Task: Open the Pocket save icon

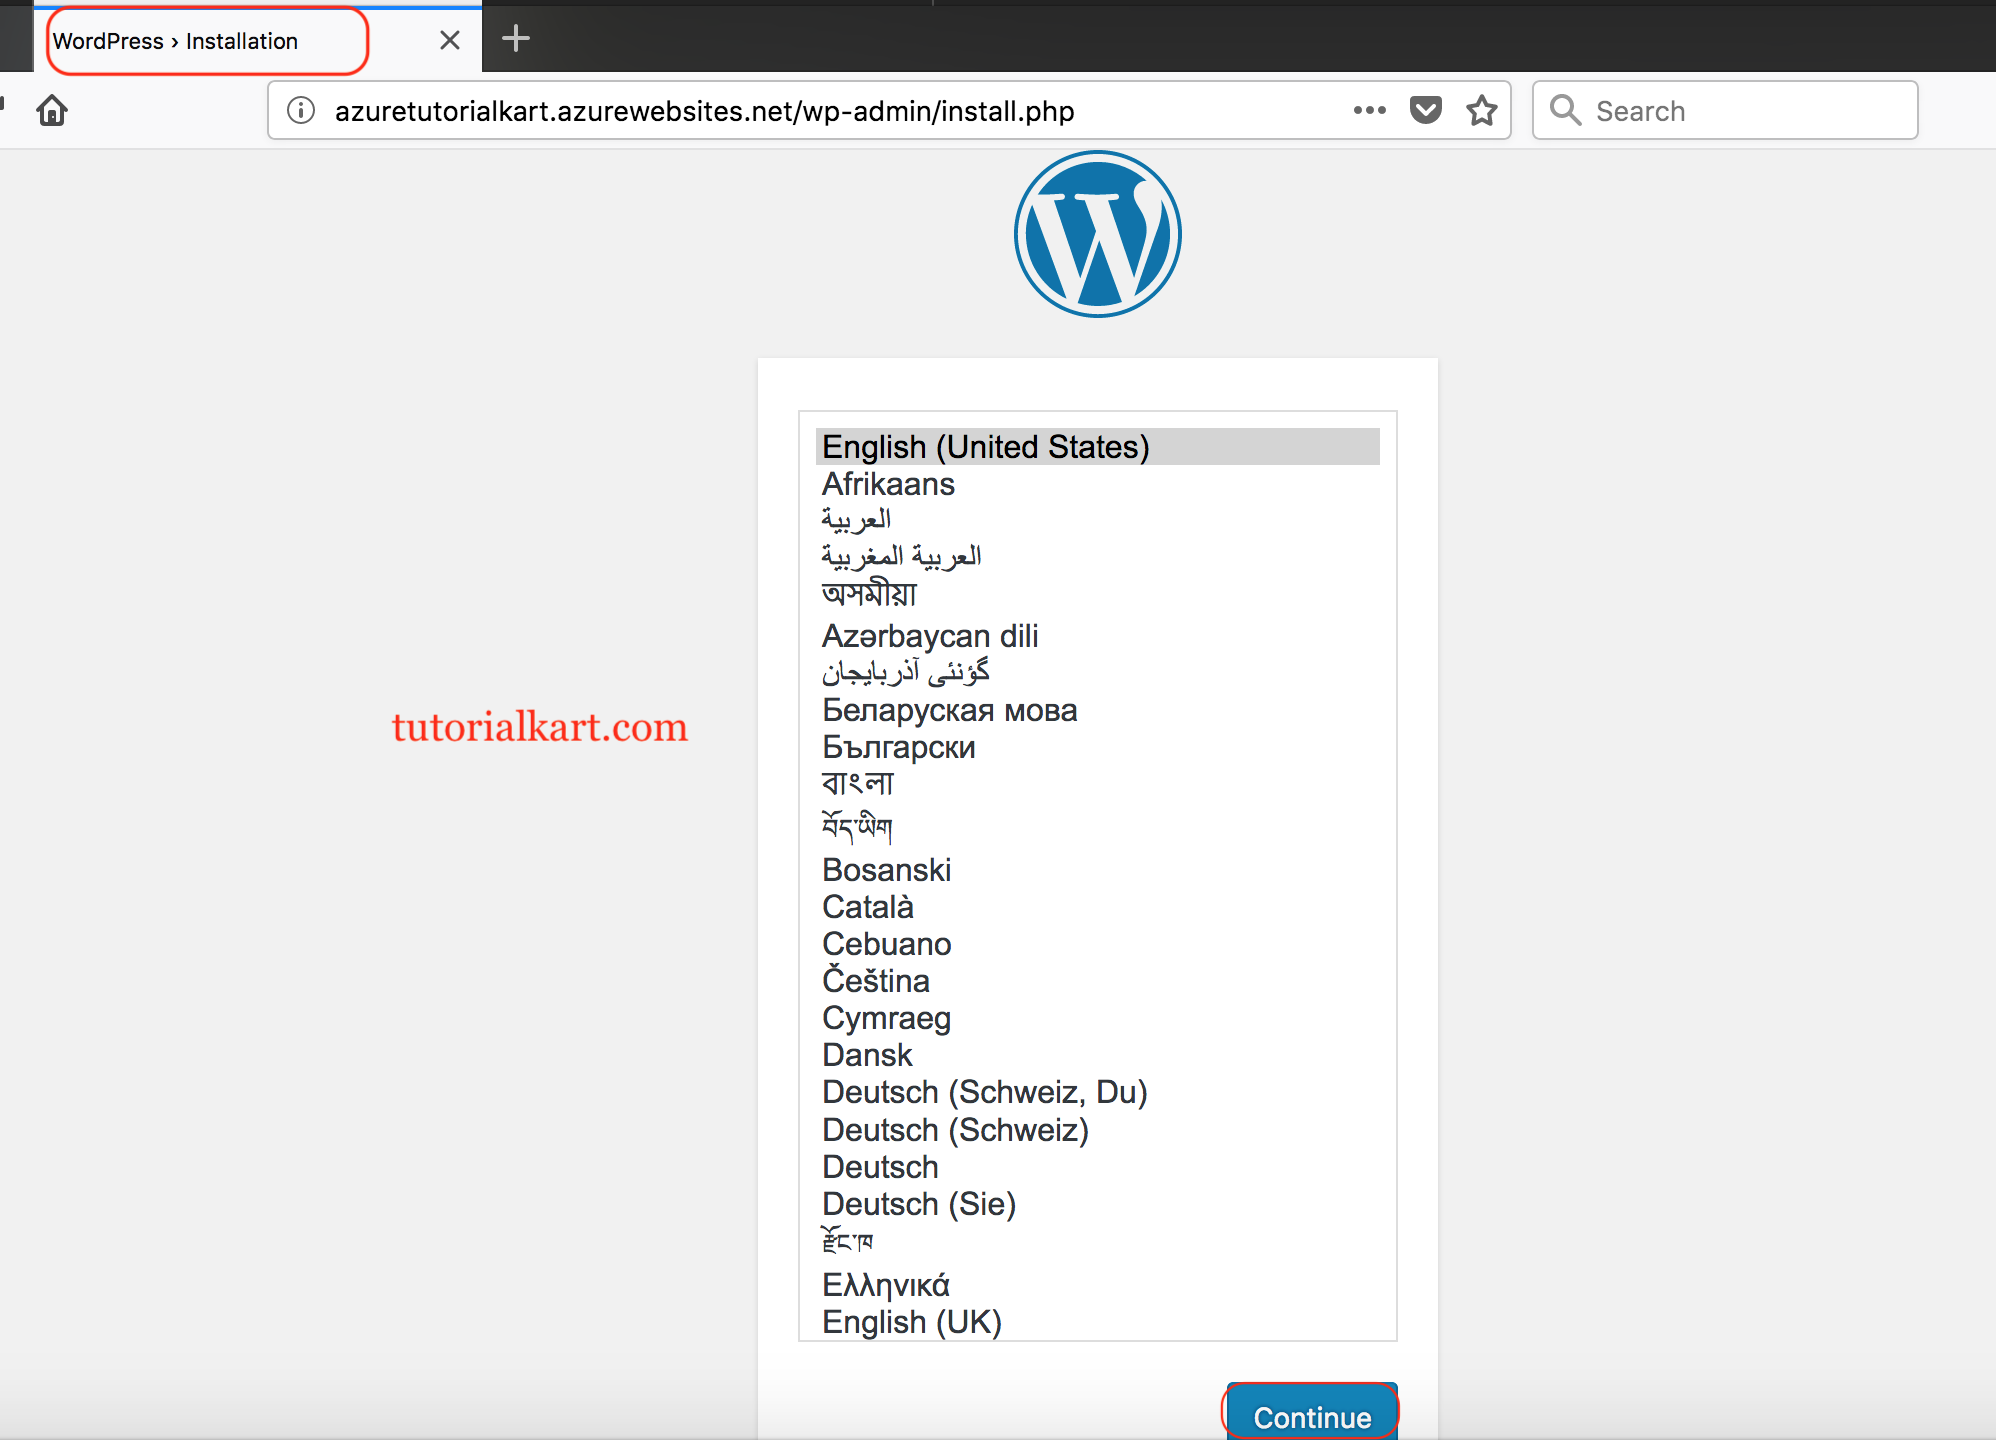Action: (x=1424, y=110)
